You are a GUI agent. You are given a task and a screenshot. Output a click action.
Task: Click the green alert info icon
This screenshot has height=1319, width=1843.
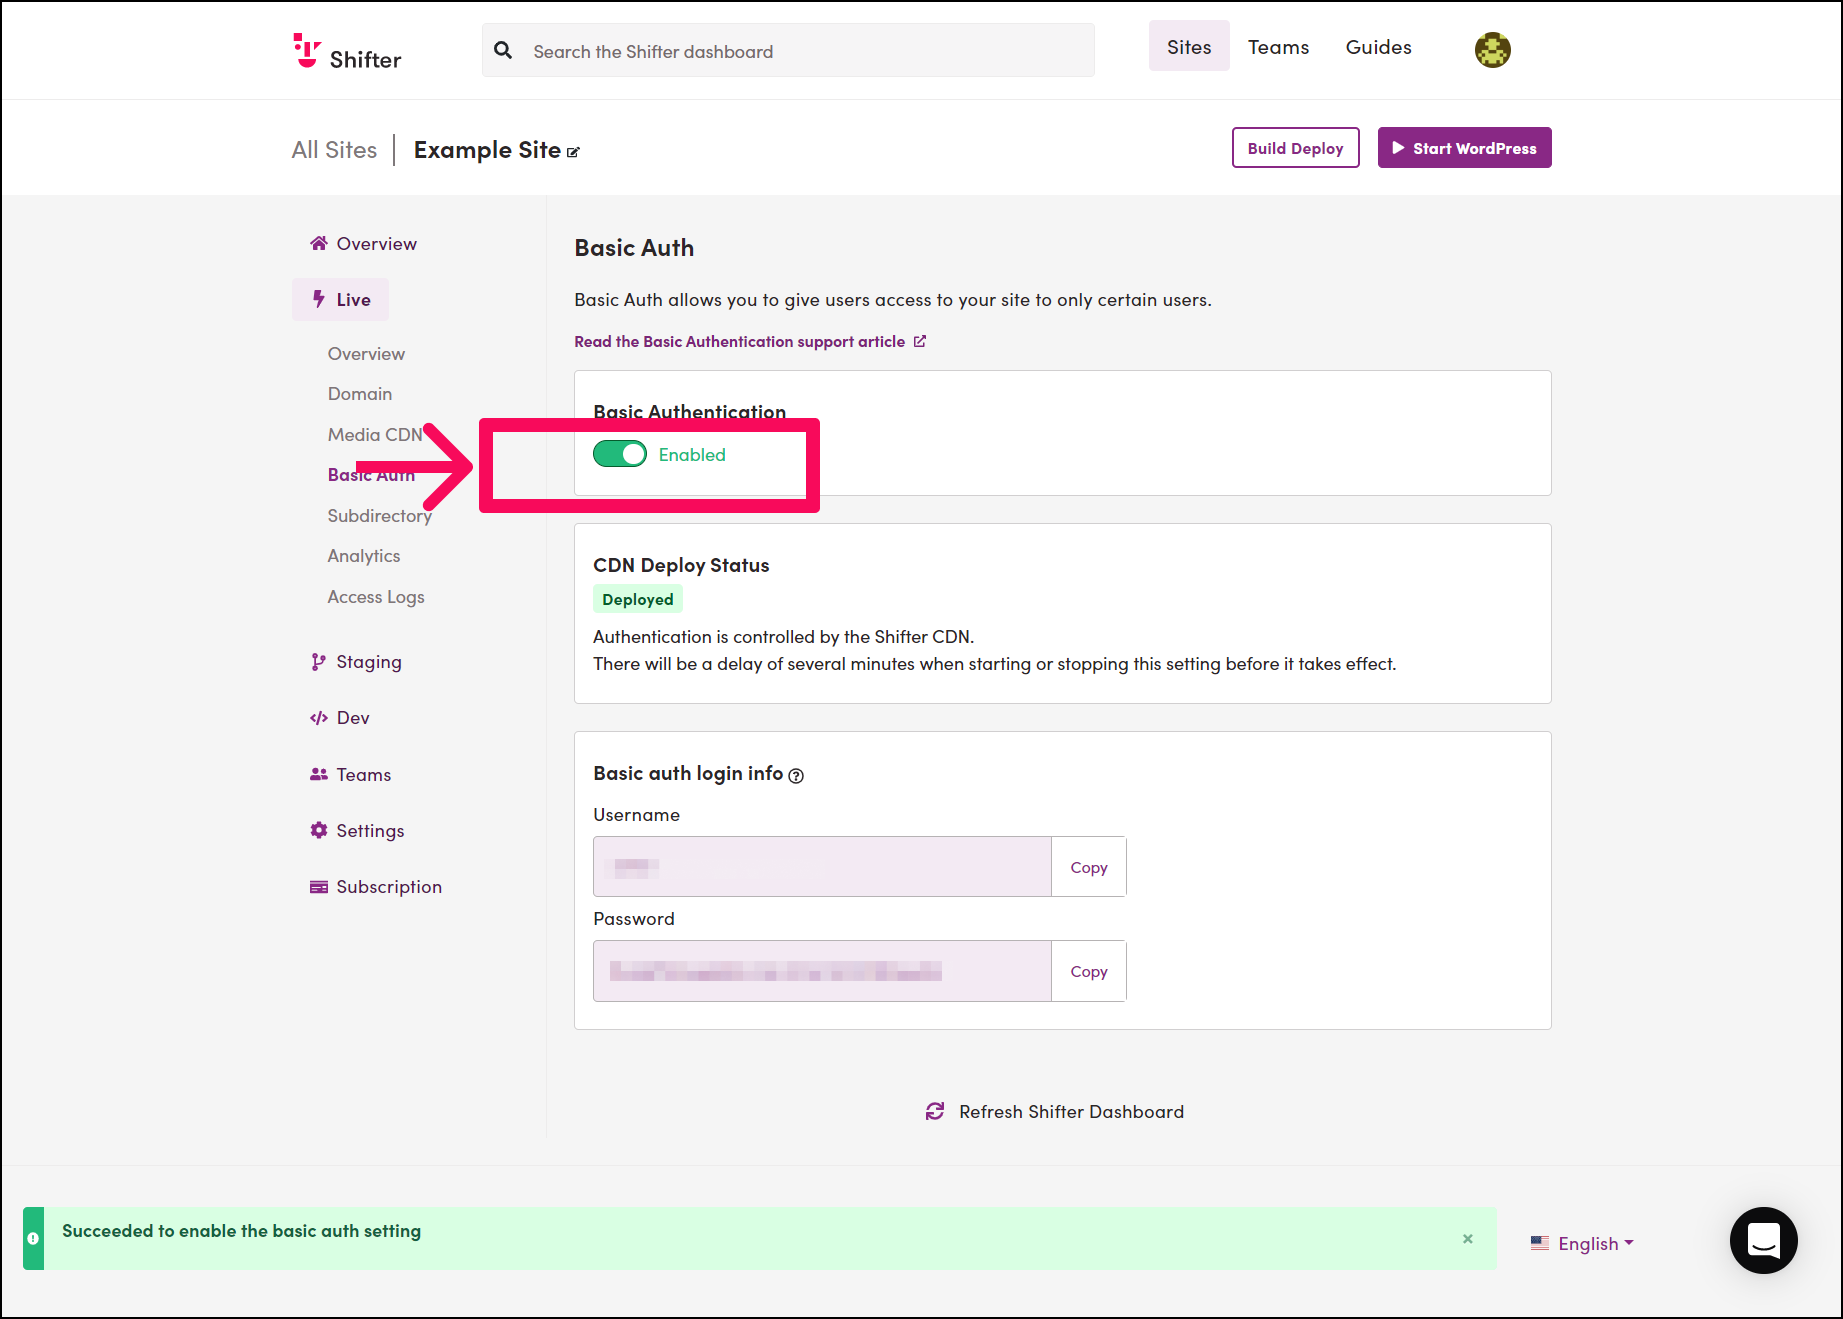(x=33, y=1238)
